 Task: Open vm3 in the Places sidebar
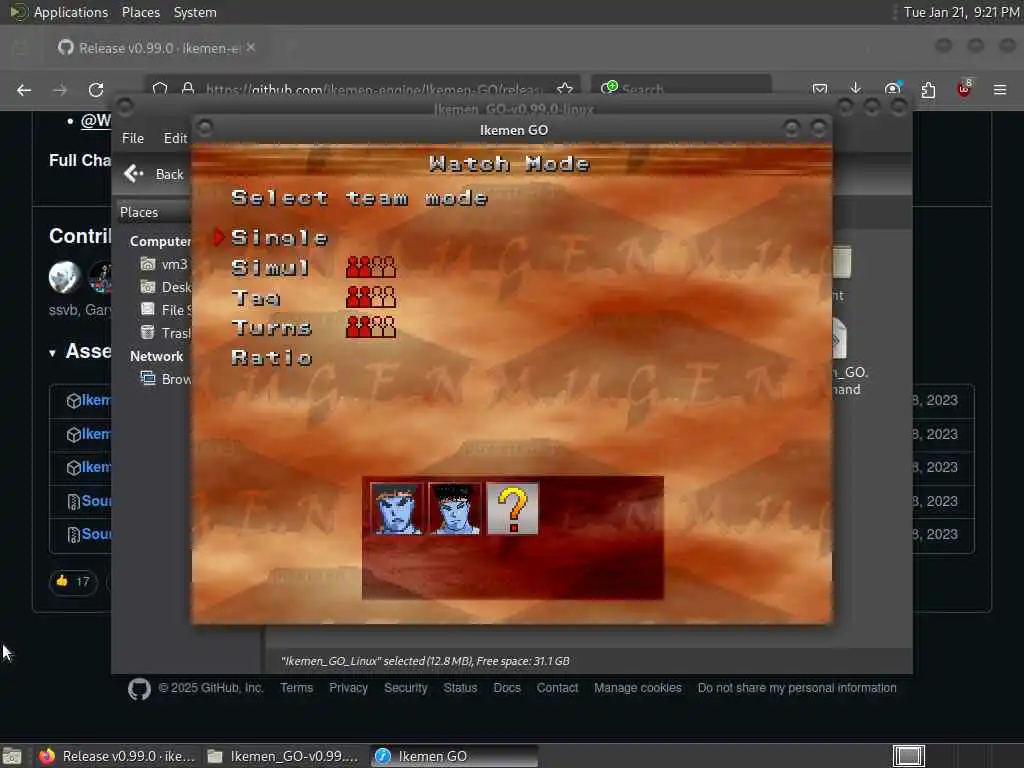(x=165, y=264)
